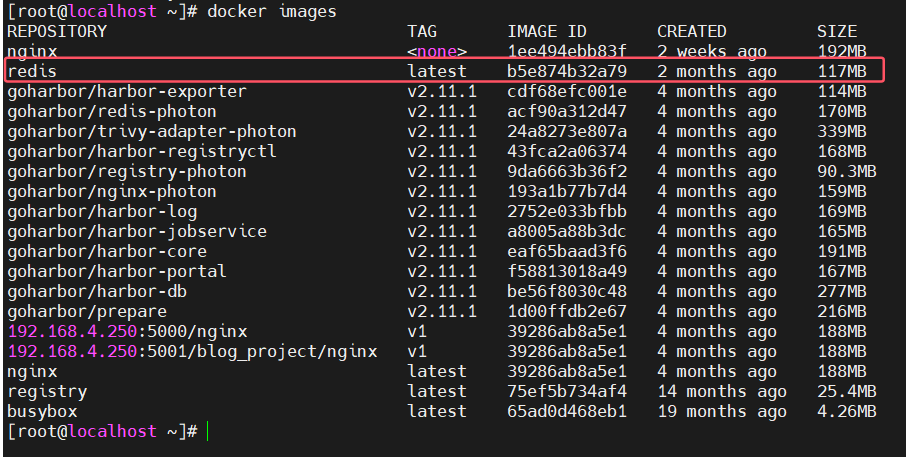Click the CREATED column header
906x457 pixels.
(691, 31)
